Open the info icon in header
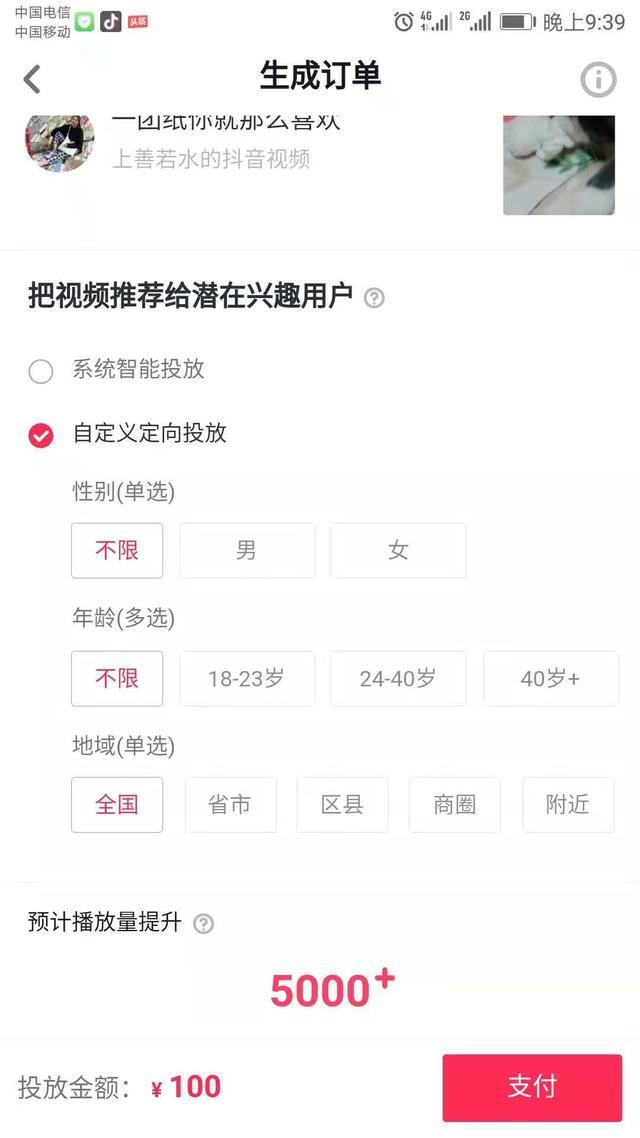This screenshot has height=1138, width=640. click(x=598, y=79)
